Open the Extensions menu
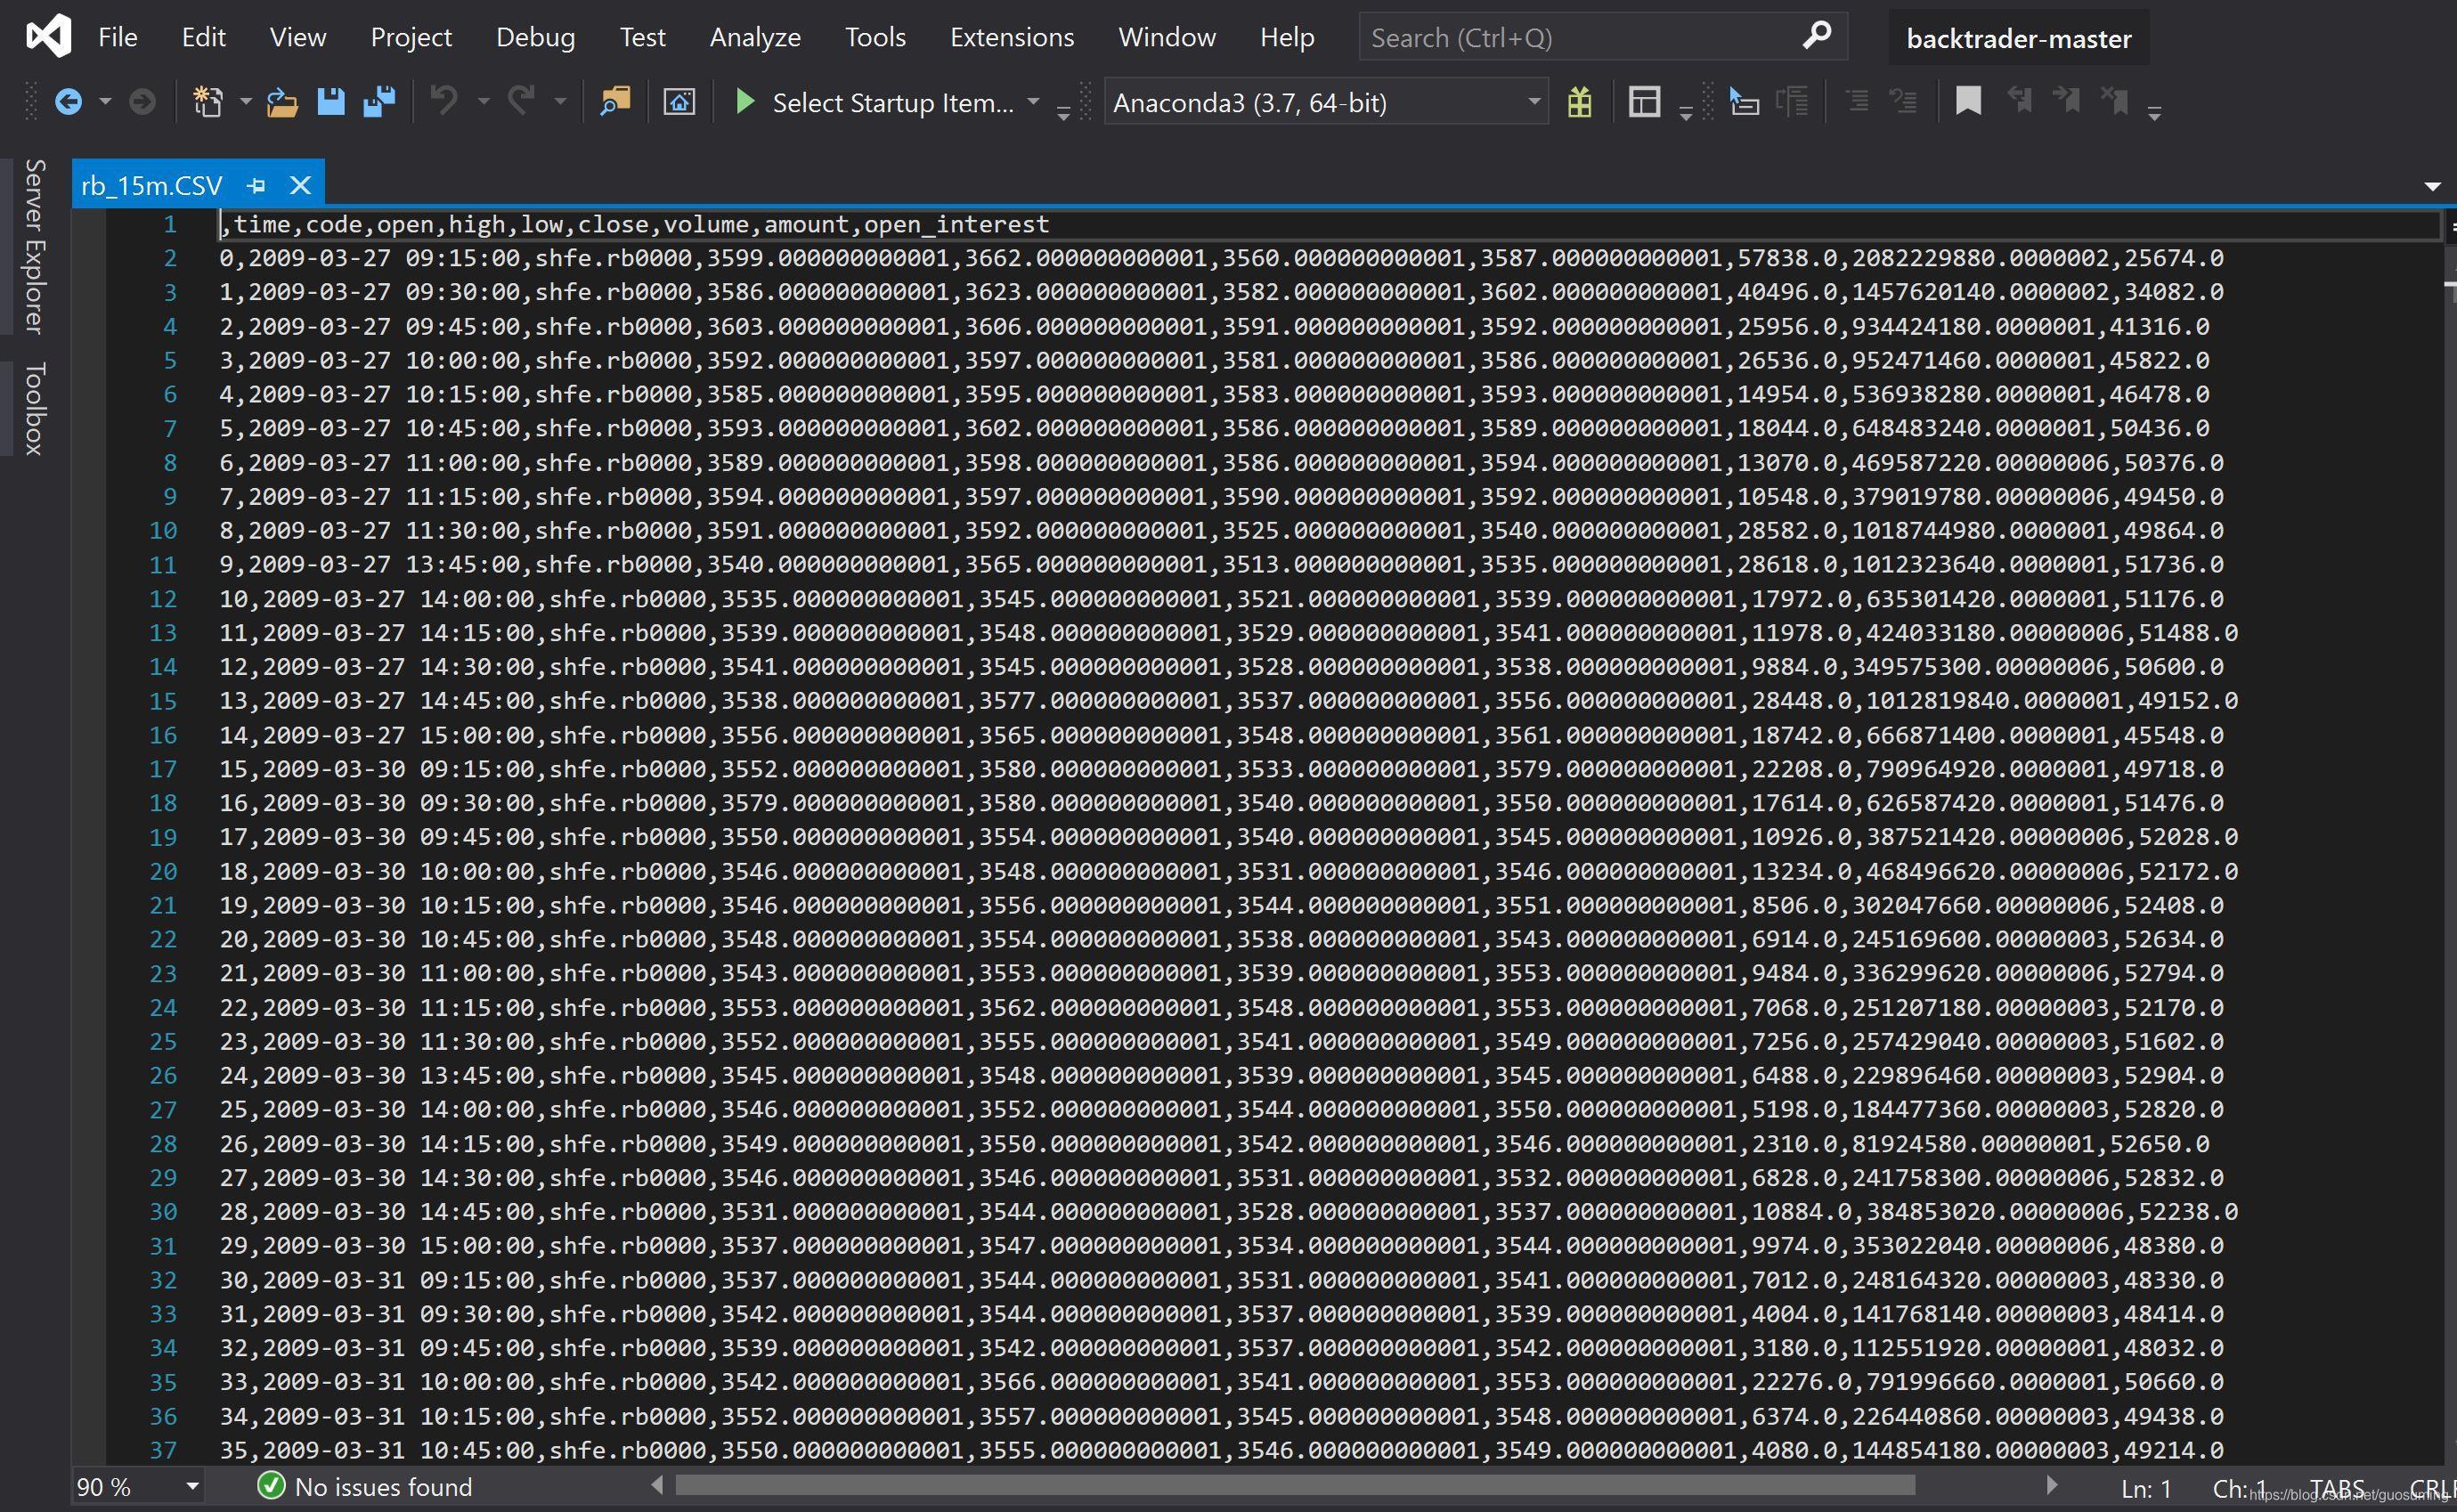2457x1512 pixels. 1012,37
